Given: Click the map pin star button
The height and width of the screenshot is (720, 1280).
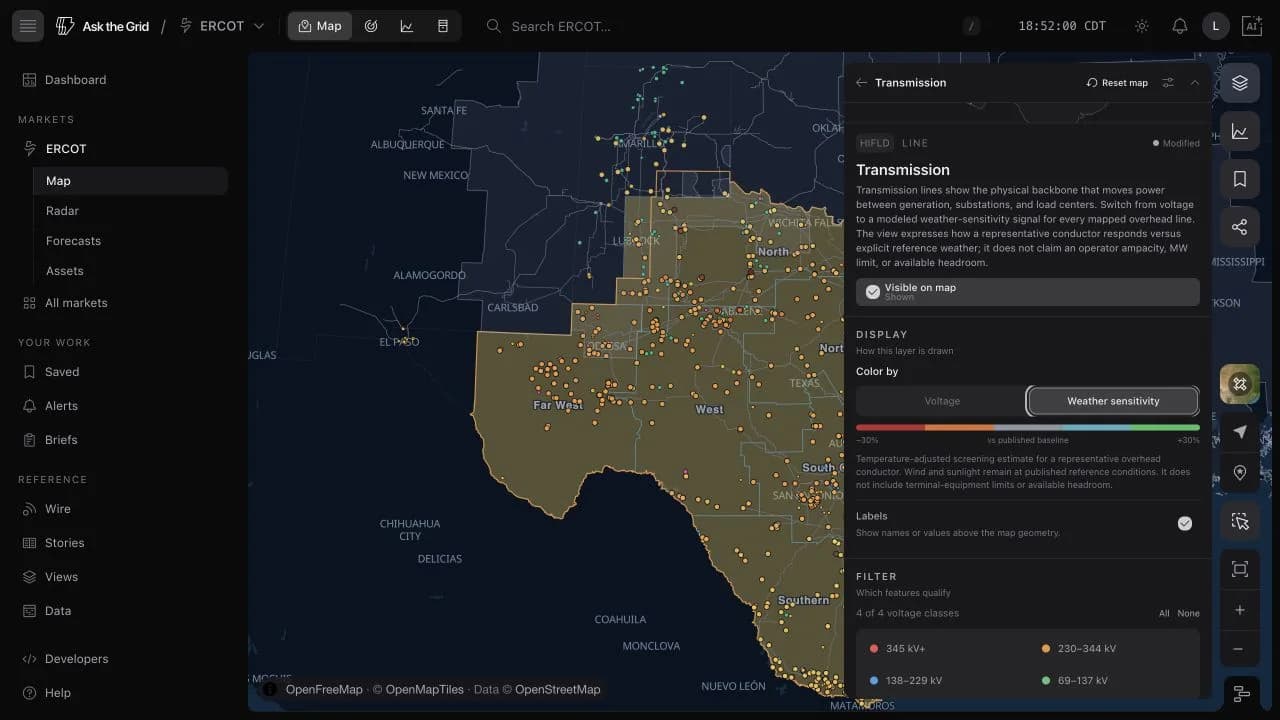Looking at the screenshot, I should (1240, 473).
